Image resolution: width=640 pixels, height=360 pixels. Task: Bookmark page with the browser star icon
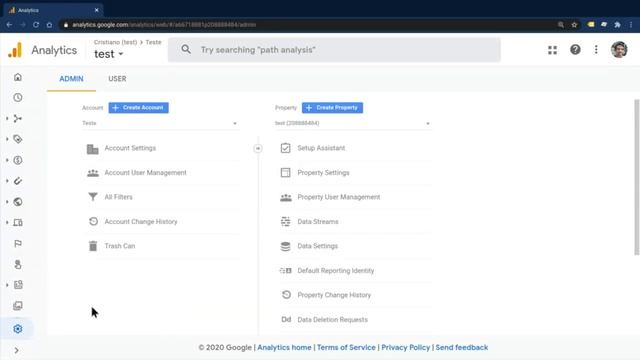(x=574, y=25)
